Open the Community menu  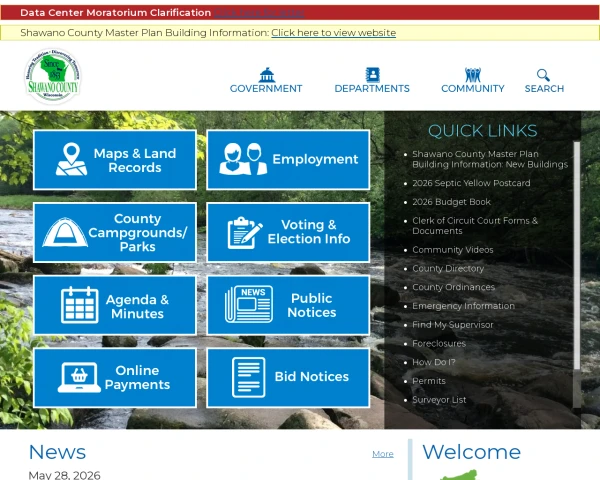[x=473, y=80]
